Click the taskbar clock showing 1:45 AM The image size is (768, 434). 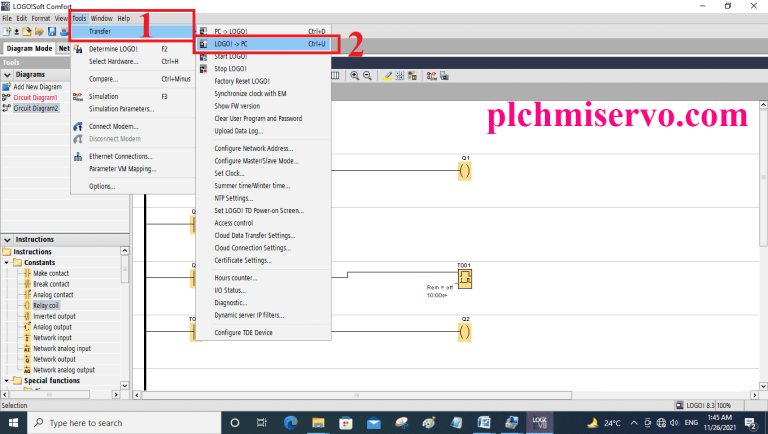click(x=720, y=422)
